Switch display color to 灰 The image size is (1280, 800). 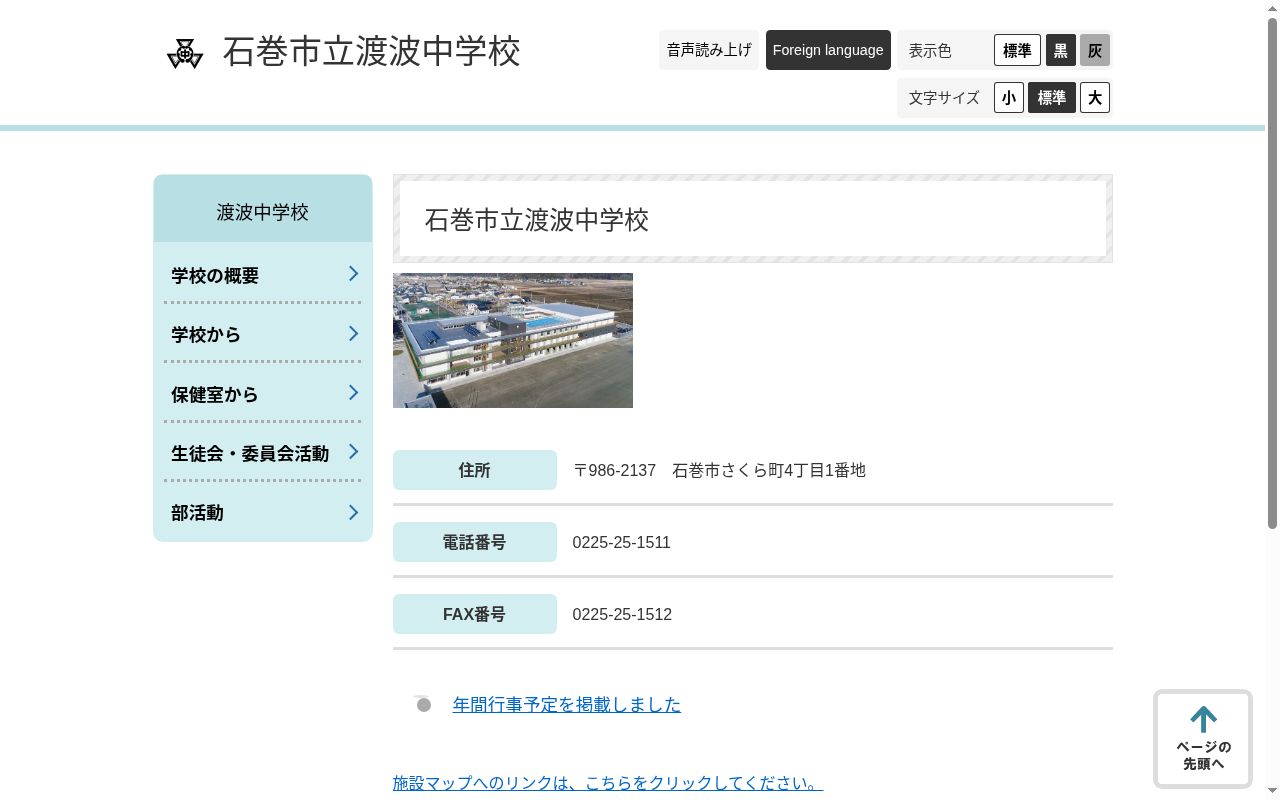click(1095, 50)
